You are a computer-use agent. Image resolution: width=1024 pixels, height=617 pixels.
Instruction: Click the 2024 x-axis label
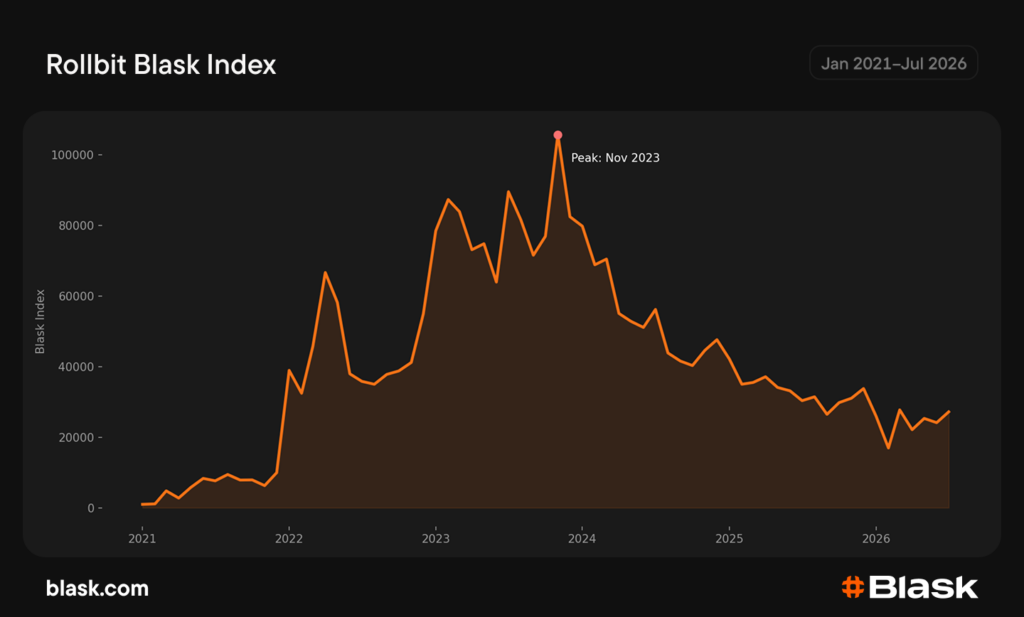(582, 539)
